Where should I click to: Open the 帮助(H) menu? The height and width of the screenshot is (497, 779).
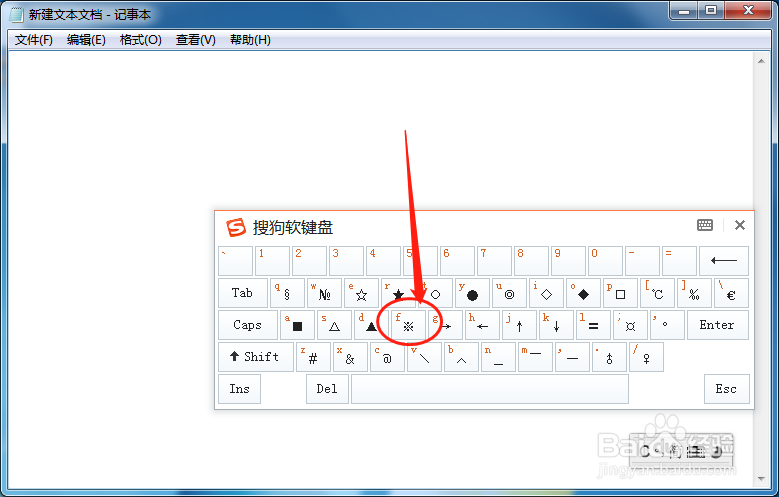(x=250, y=40)
